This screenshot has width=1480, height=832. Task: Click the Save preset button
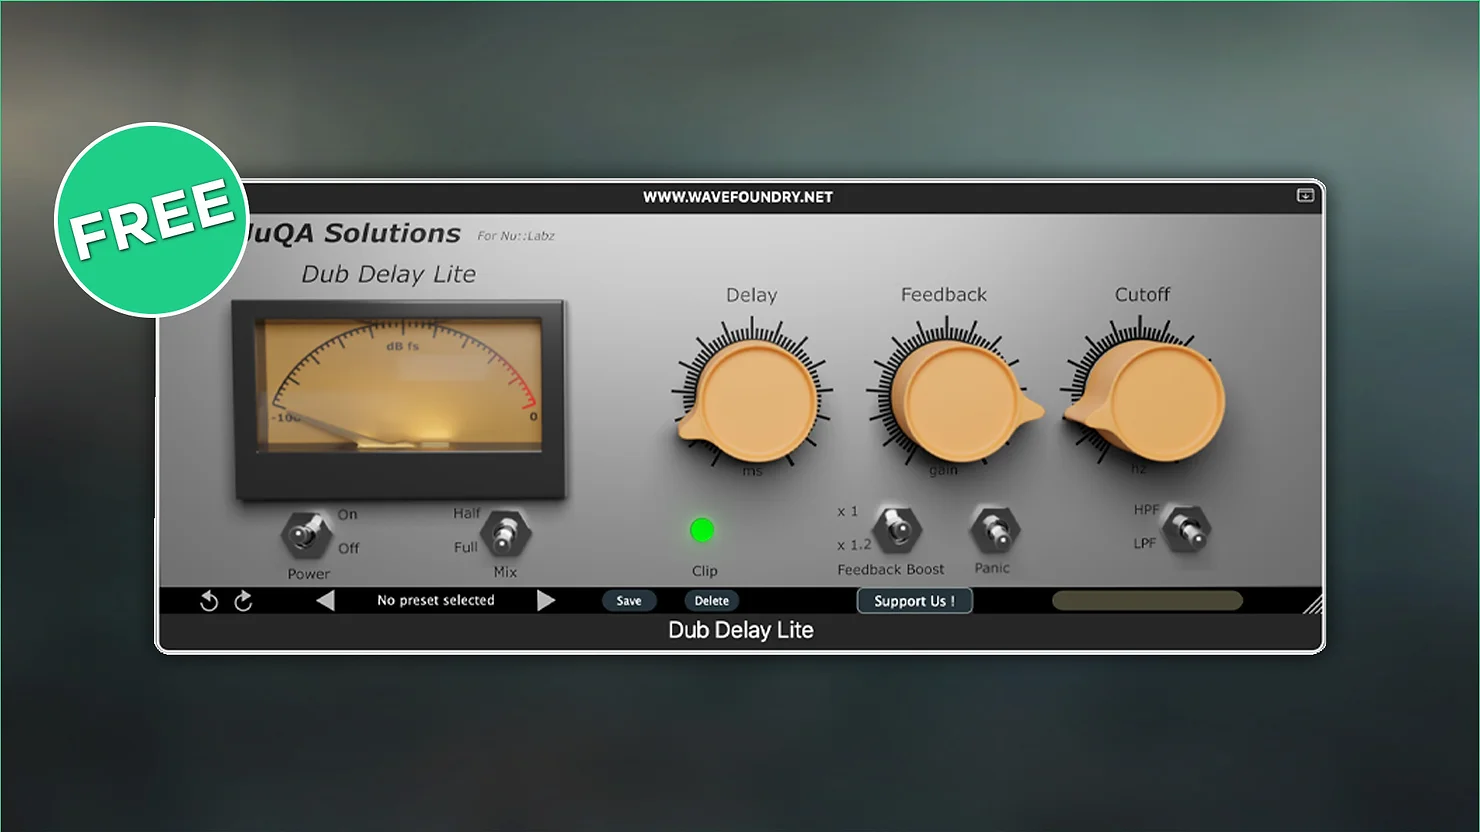(x=628, y=601)
